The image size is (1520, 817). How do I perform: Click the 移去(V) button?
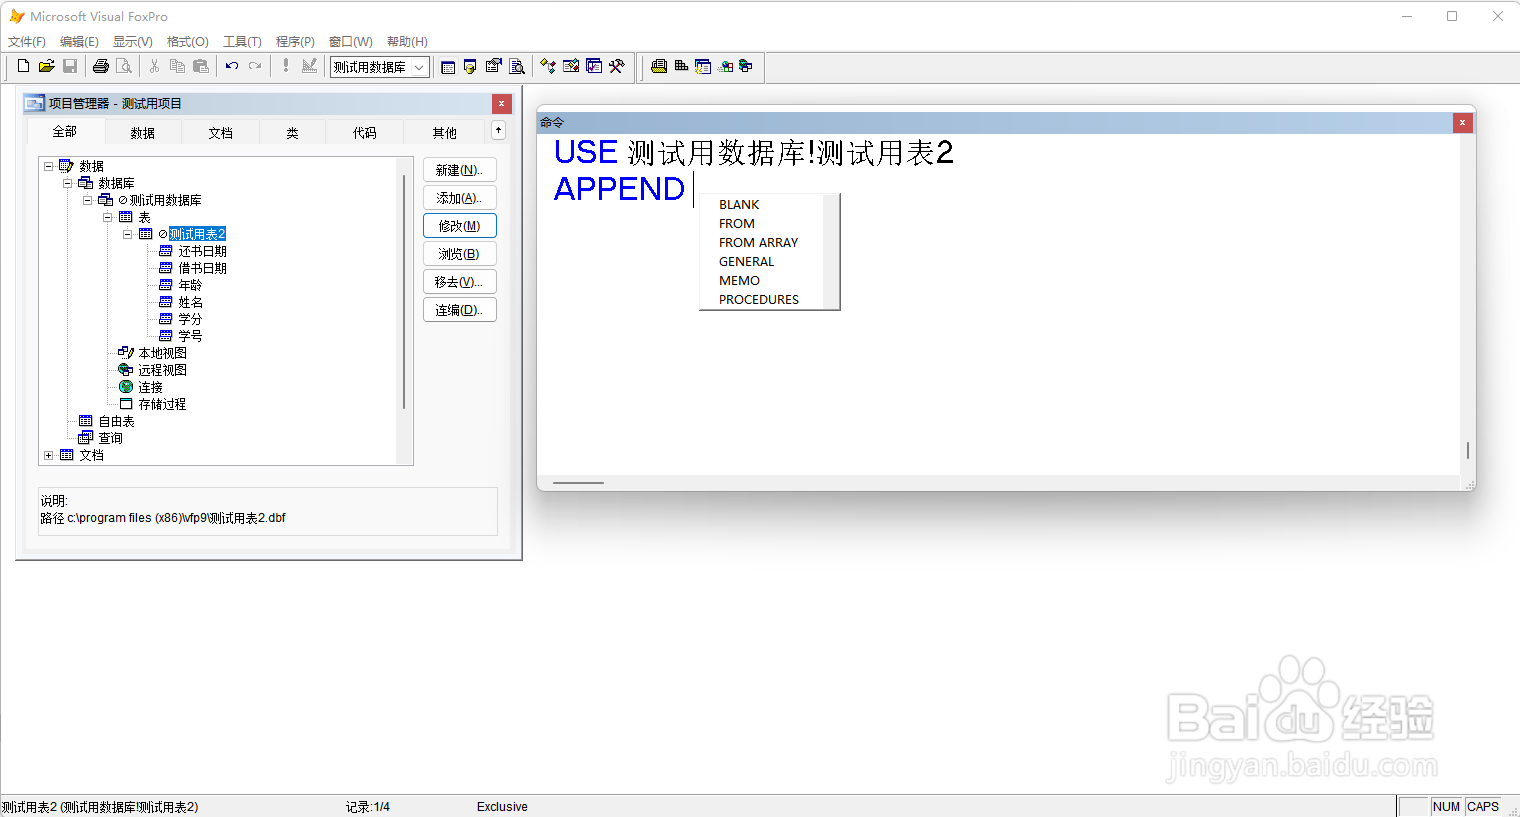click(x=460, y=282)
